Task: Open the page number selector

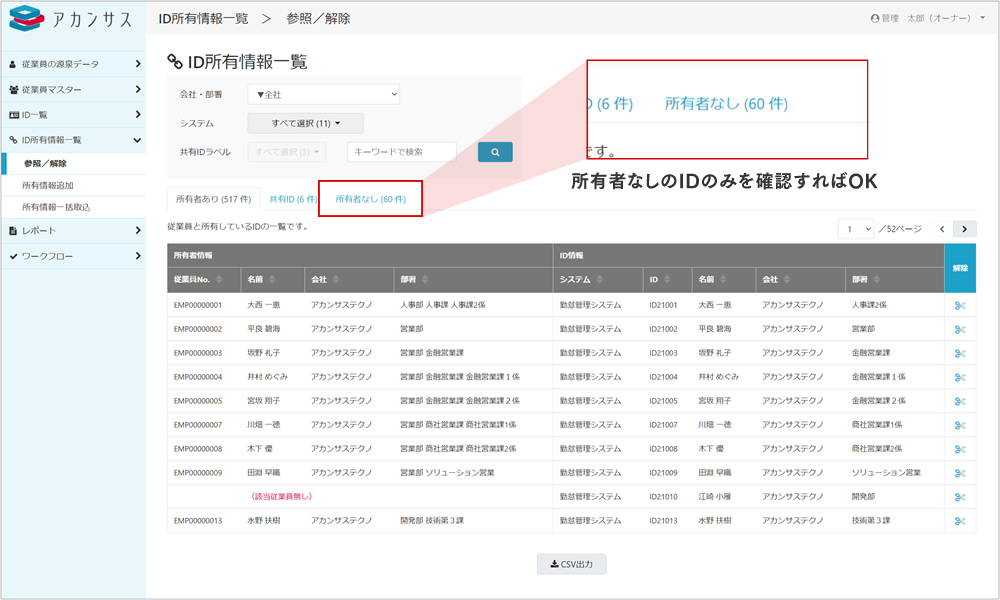Action: click(857, 229)
